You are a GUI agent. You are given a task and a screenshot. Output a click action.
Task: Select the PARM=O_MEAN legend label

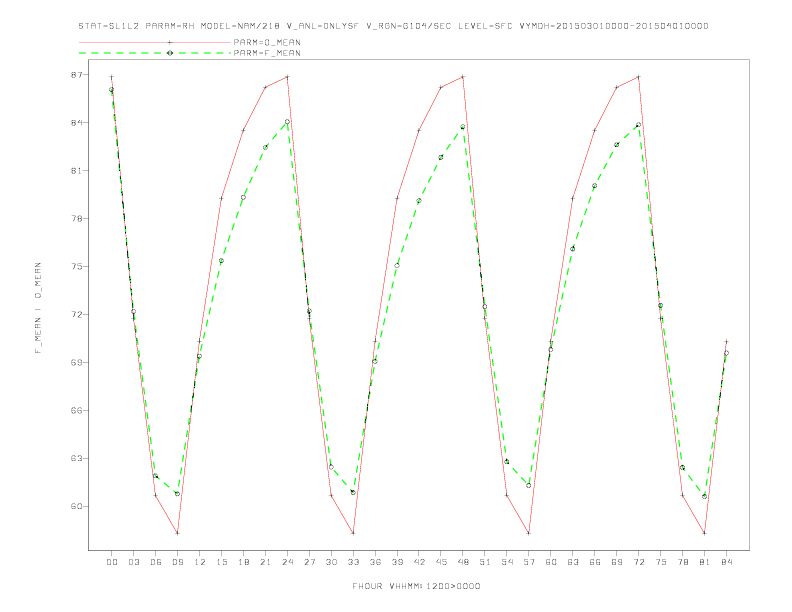(x=267, y=42)
